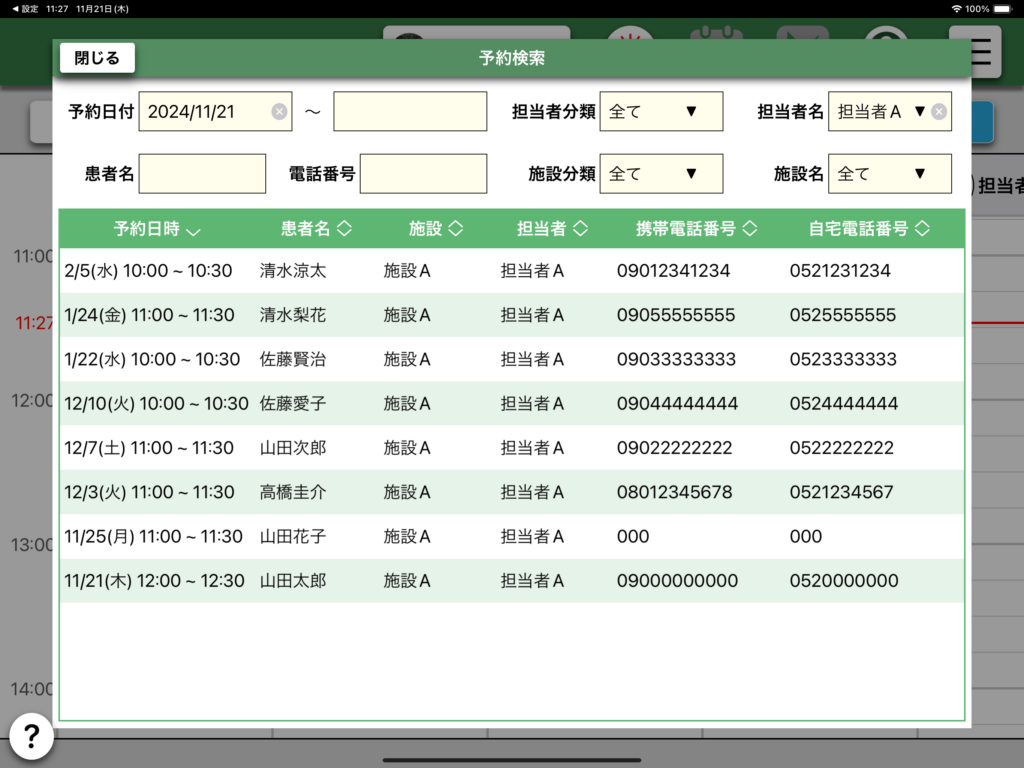Sort by 予約日時 column header

[x=157, y=229]
